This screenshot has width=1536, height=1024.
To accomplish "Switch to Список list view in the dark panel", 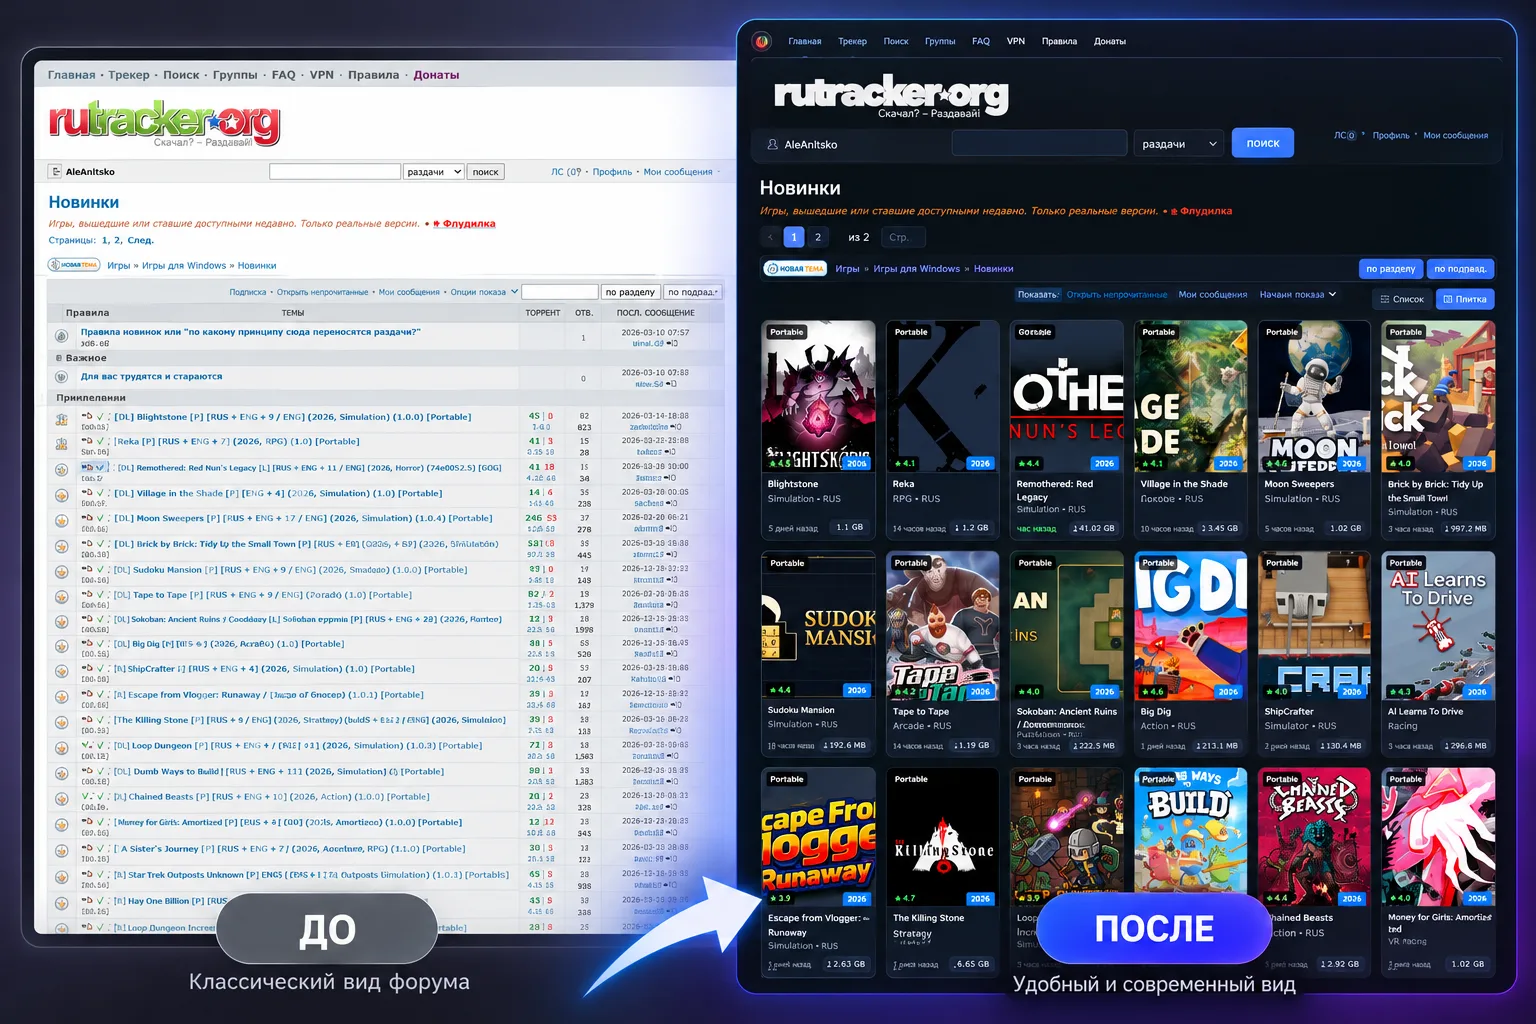I will [1401, 299].
